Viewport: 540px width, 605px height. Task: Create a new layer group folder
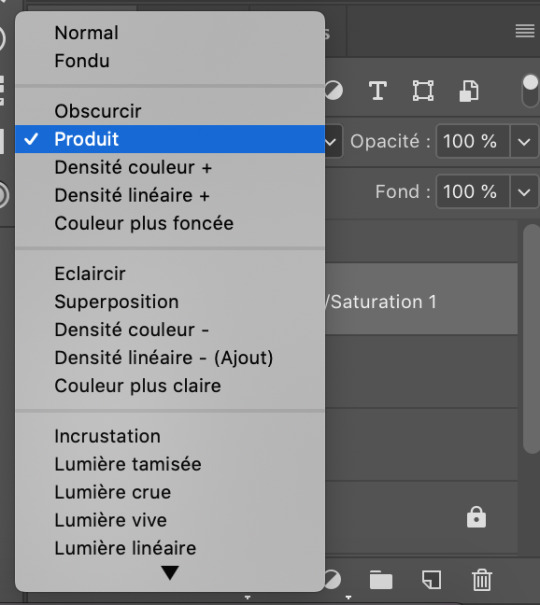pyautogui.click(x=381, y=580)
